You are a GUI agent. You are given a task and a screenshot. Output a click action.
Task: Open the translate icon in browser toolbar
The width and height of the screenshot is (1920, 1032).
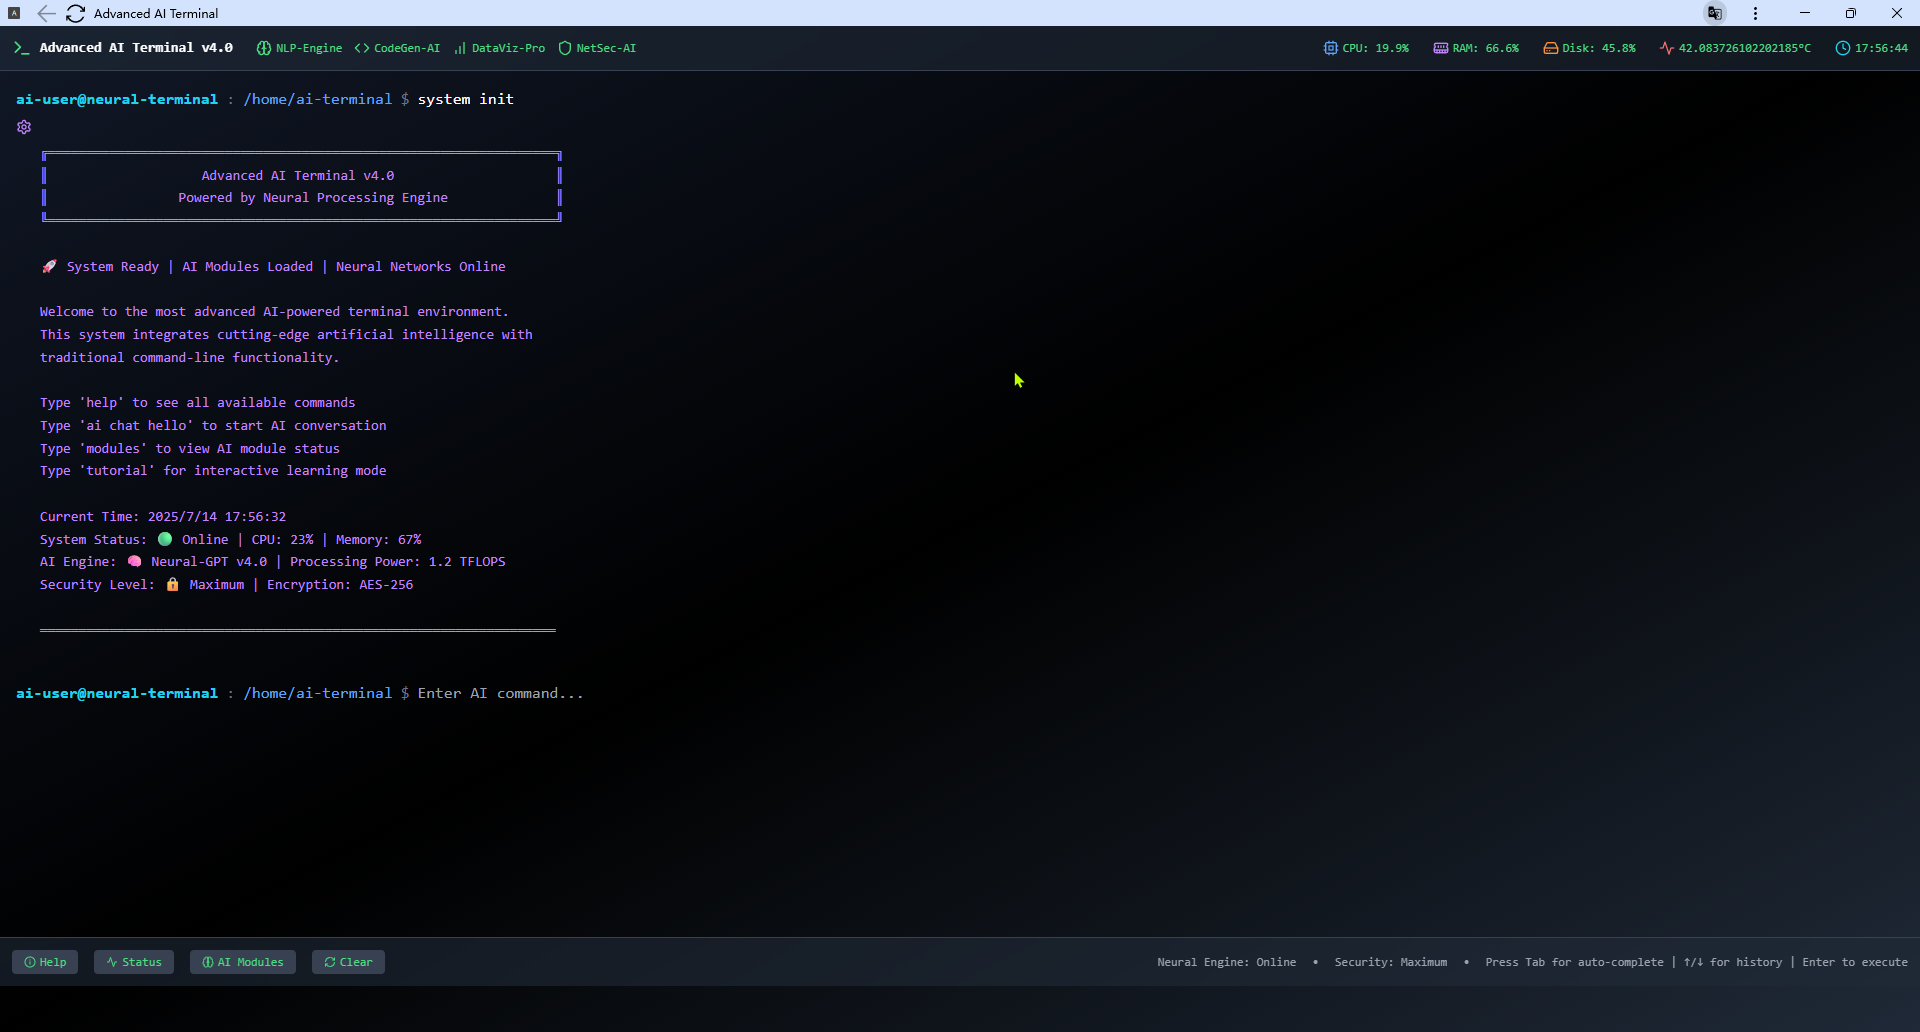[x=1714, y=13]
